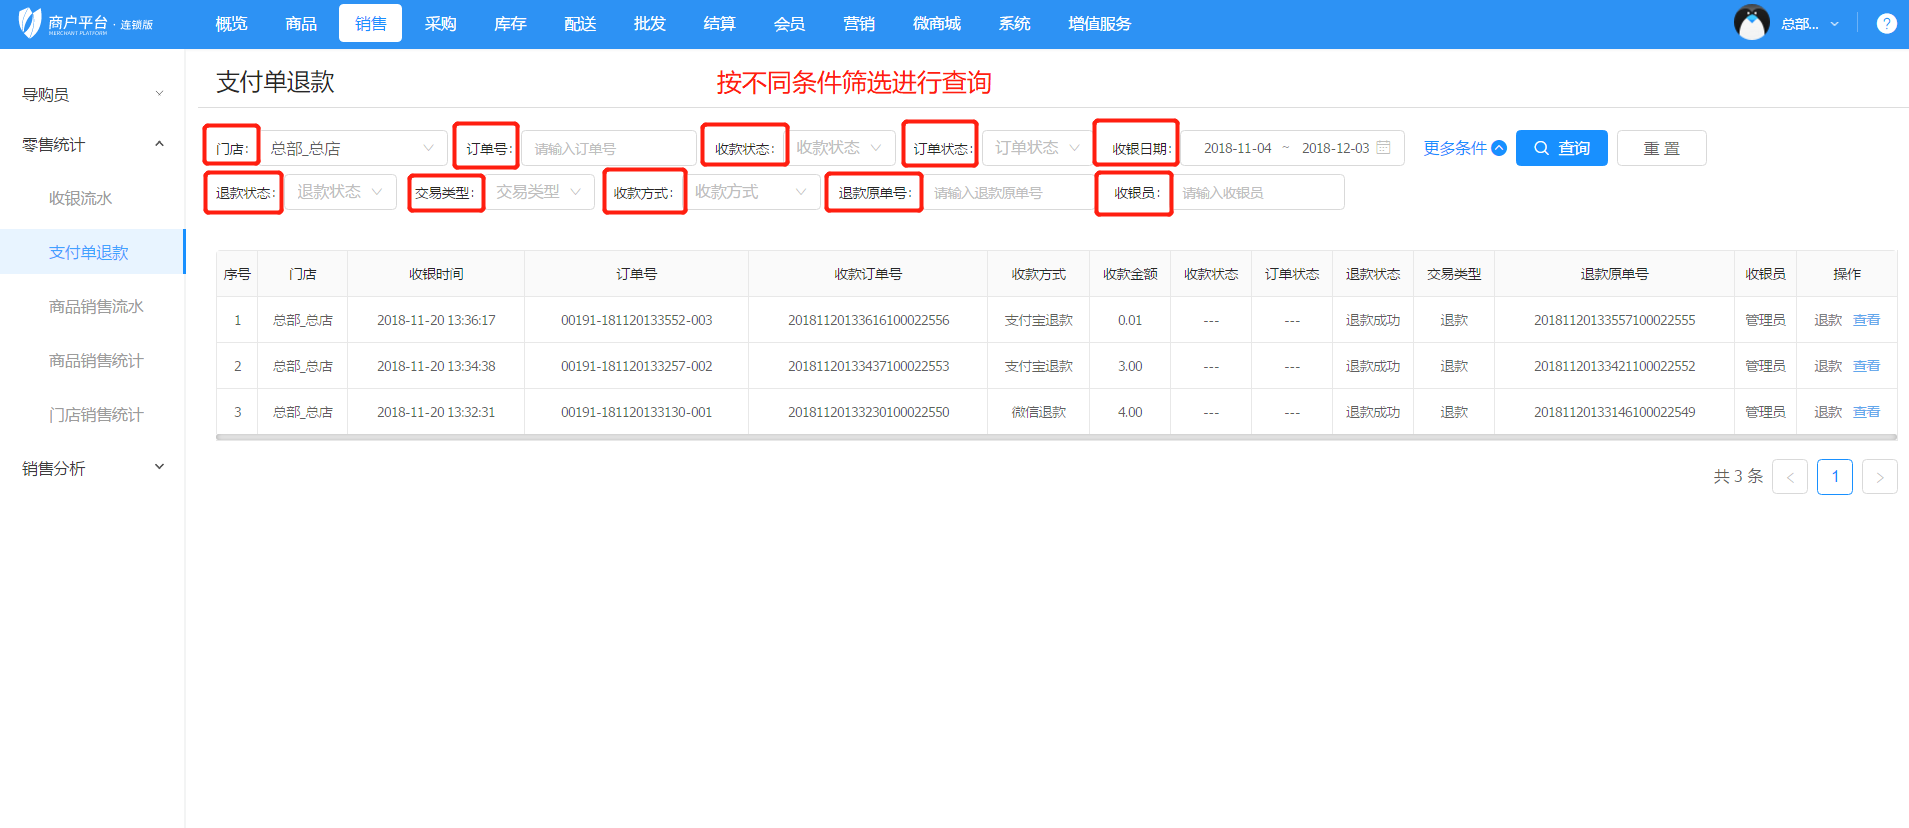Image resolution: width=1909 pixels, height=828 pixels.
Task: Go to next page arrow
Action: (x=1879, y=477)
